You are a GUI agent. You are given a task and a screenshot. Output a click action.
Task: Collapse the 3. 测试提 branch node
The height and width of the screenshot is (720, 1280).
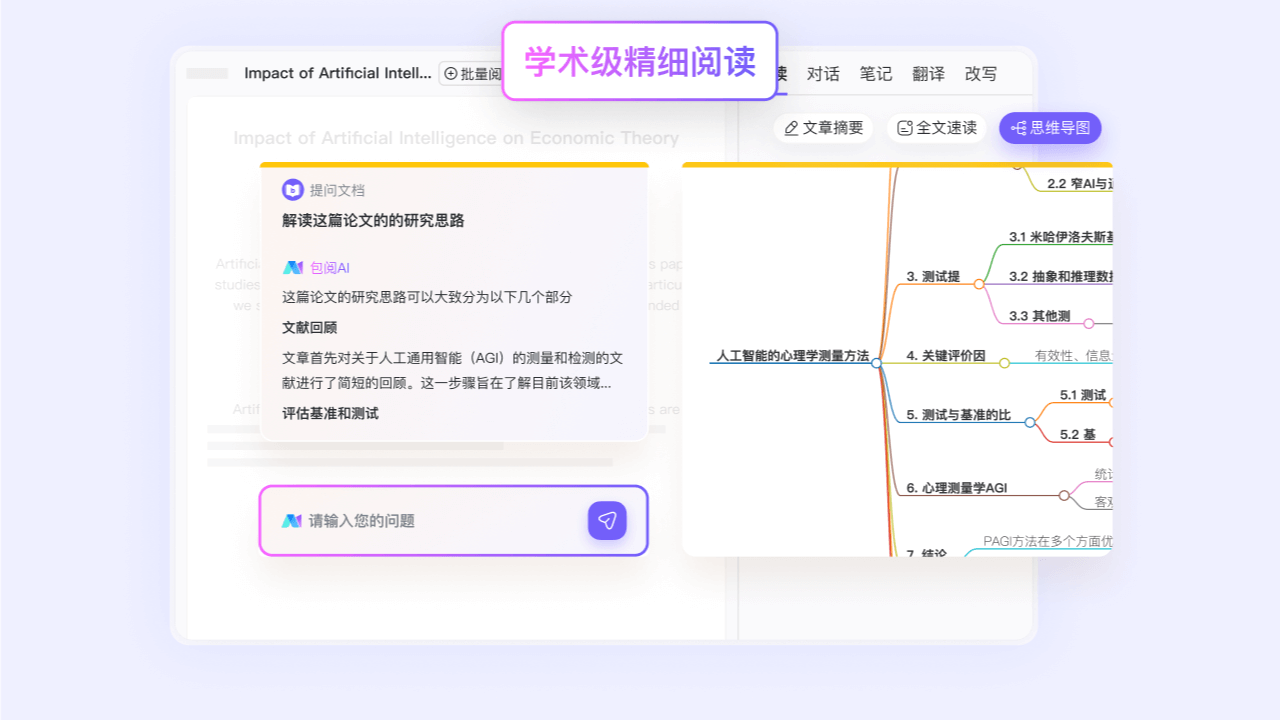pos(978,283)
